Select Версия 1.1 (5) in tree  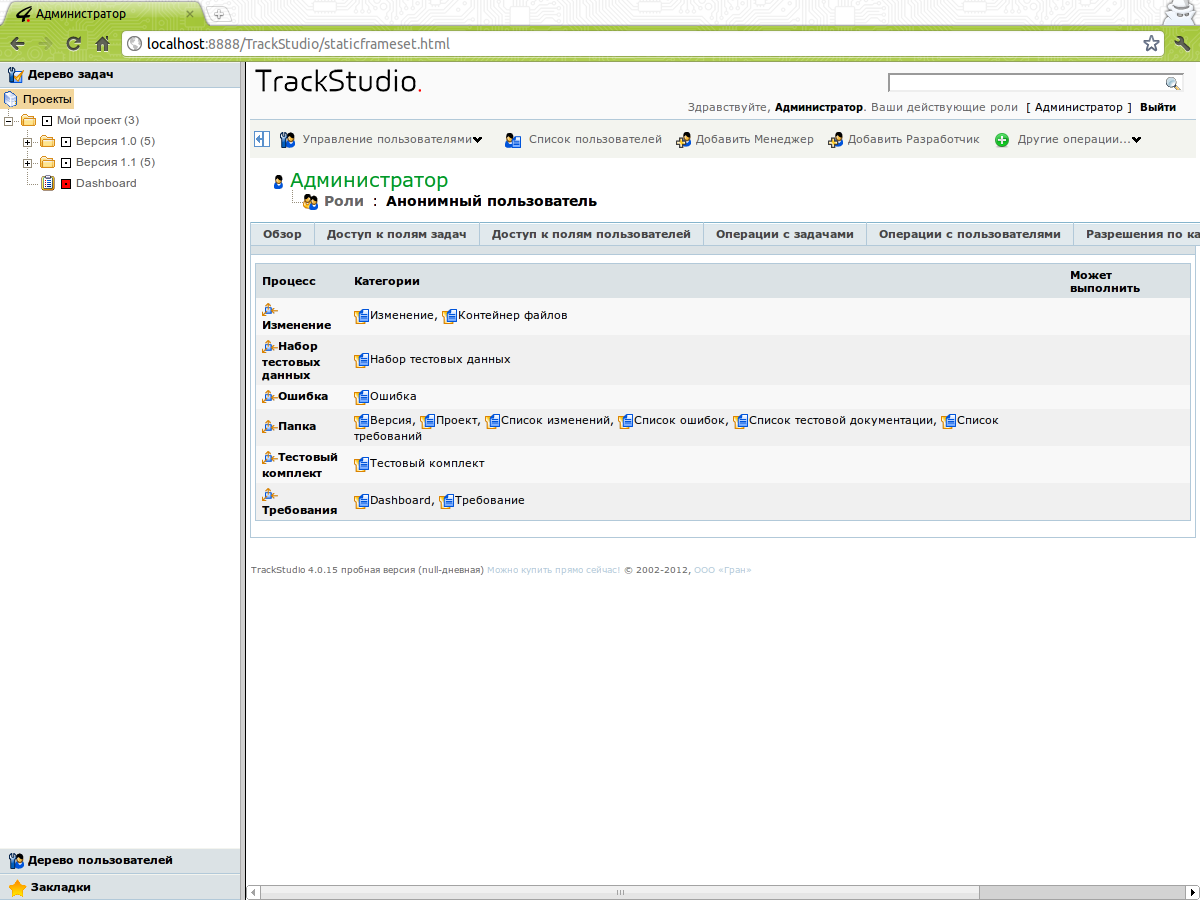point(115,162)
